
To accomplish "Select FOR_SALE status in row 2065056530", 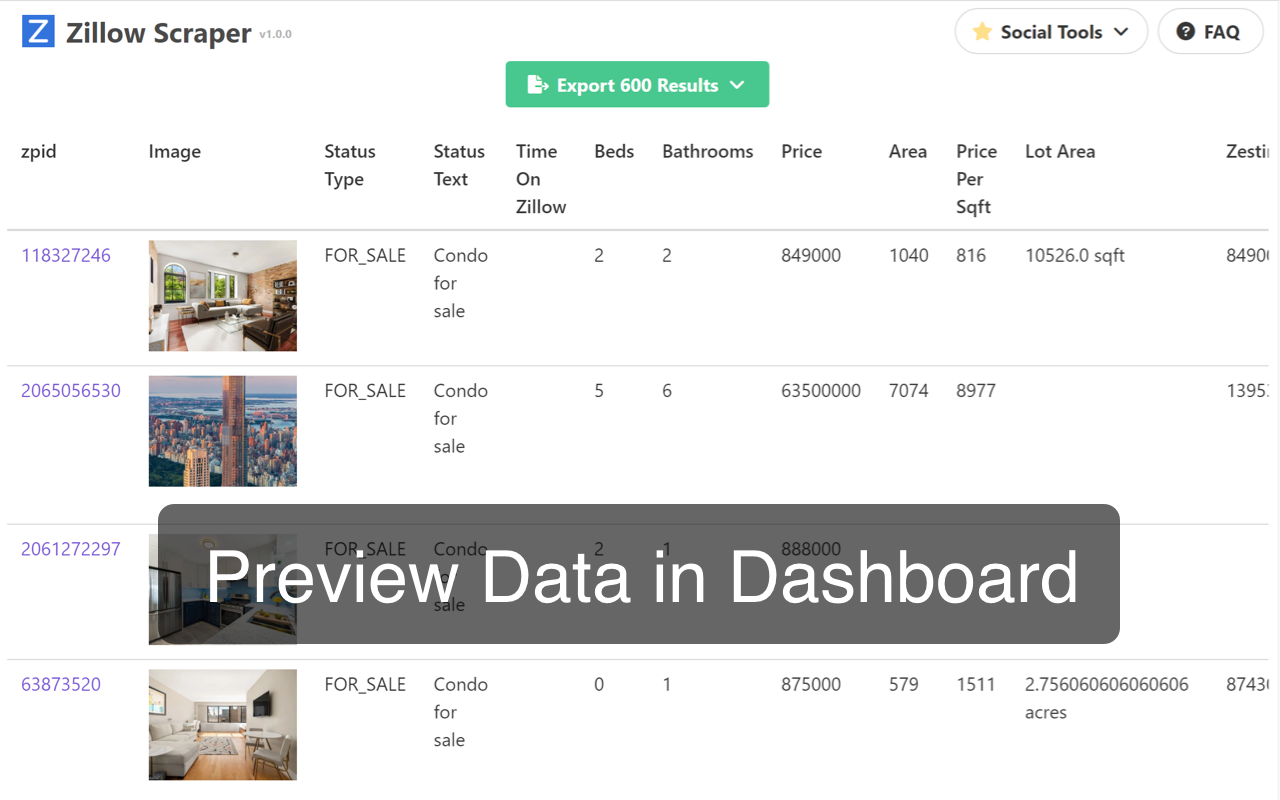I will pos(365,390).
